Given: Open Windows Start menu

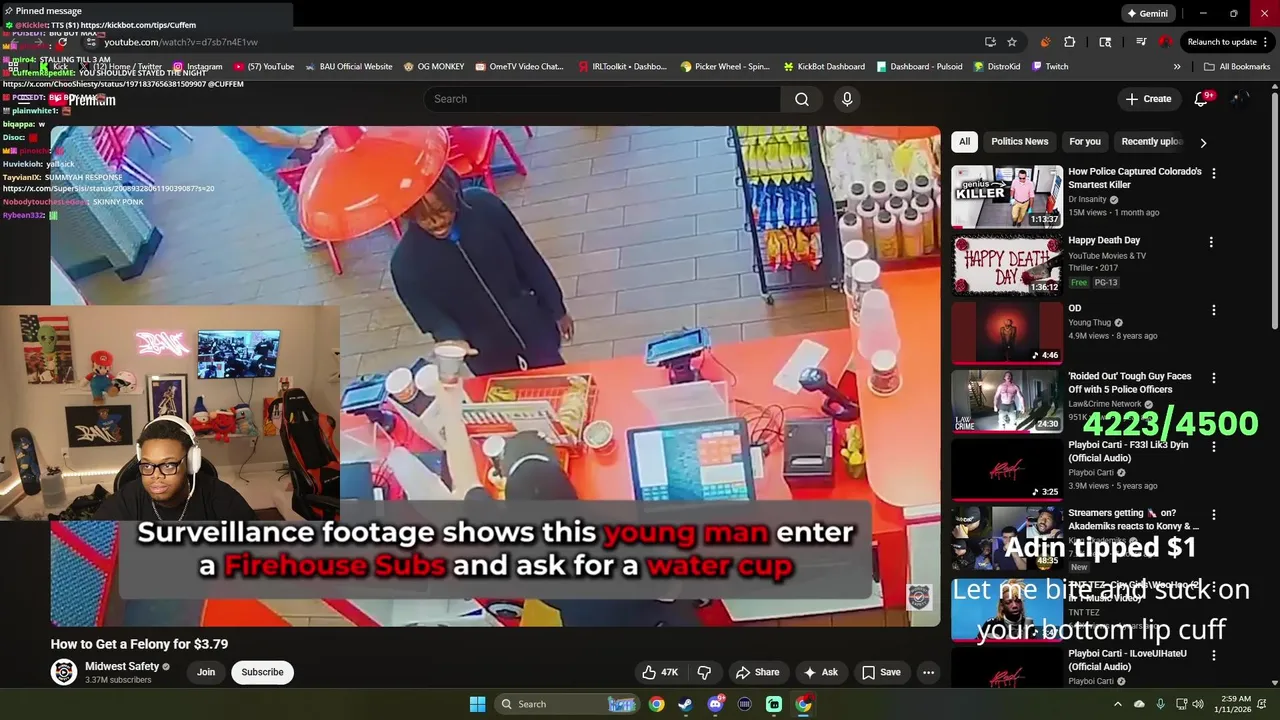Looking at the screenshot, I should pos(478,704).
